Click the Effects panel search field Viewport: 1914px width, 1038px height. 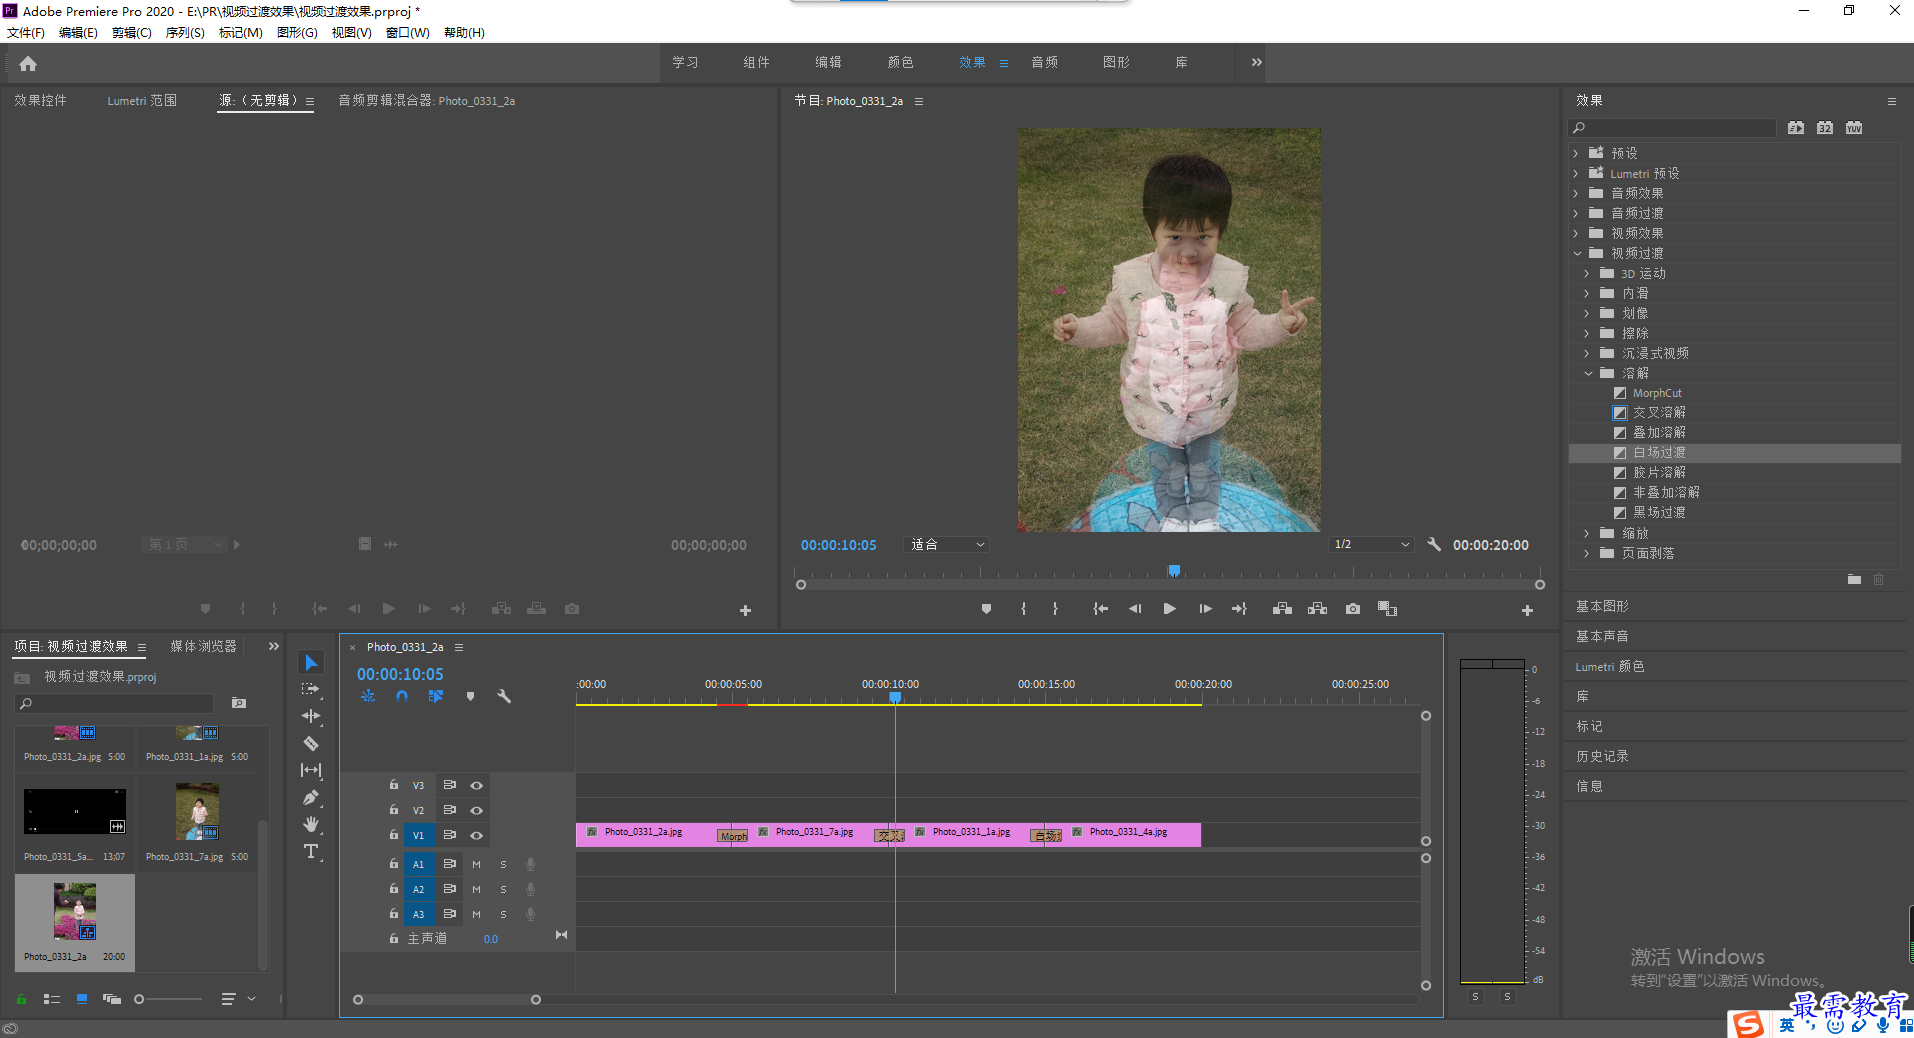(1672, 127)
